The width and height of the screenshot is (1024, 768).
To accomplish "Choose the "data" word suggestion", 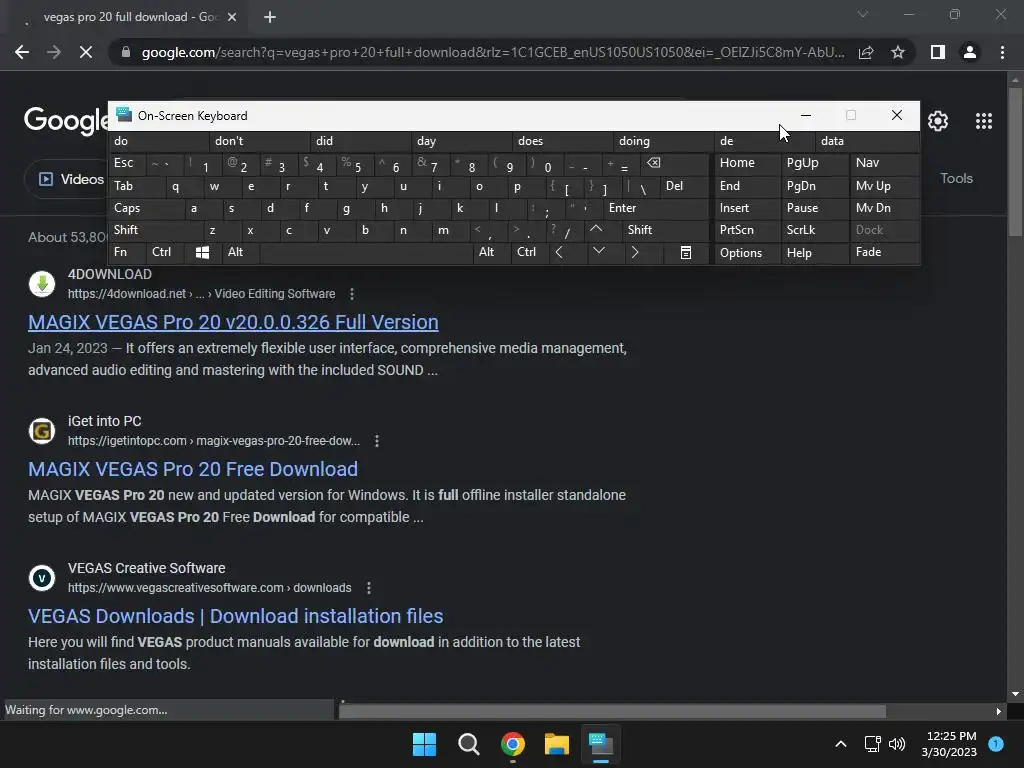I will click(867, 141).
